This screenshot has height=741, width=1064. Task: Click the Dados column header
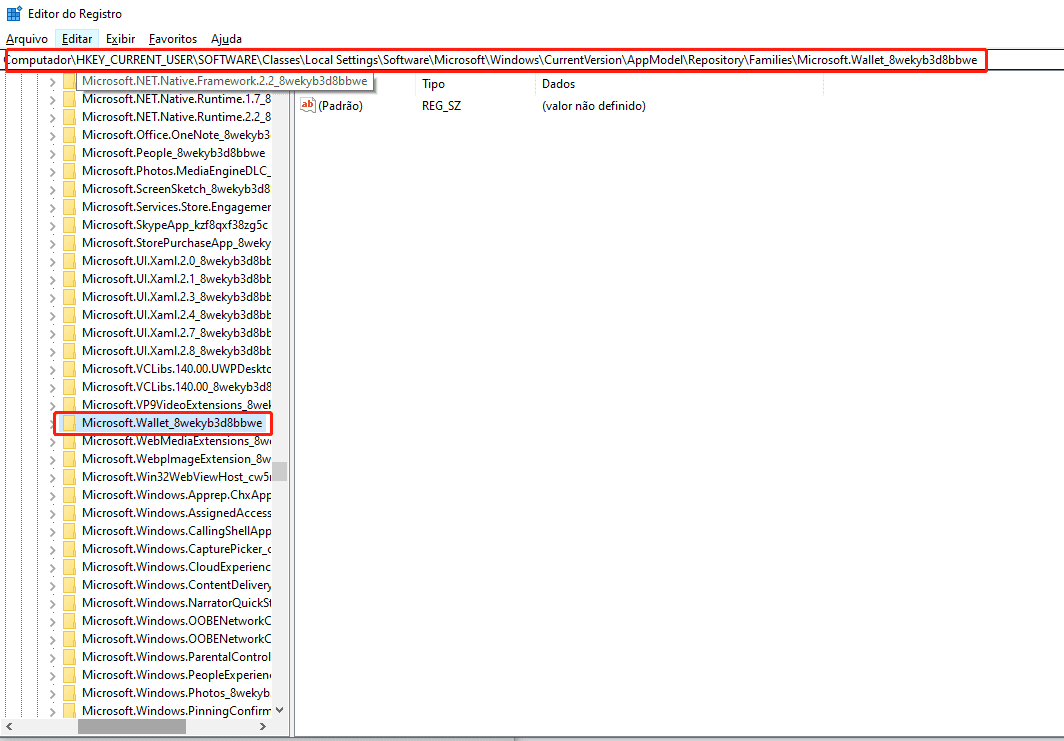point(558,84)
